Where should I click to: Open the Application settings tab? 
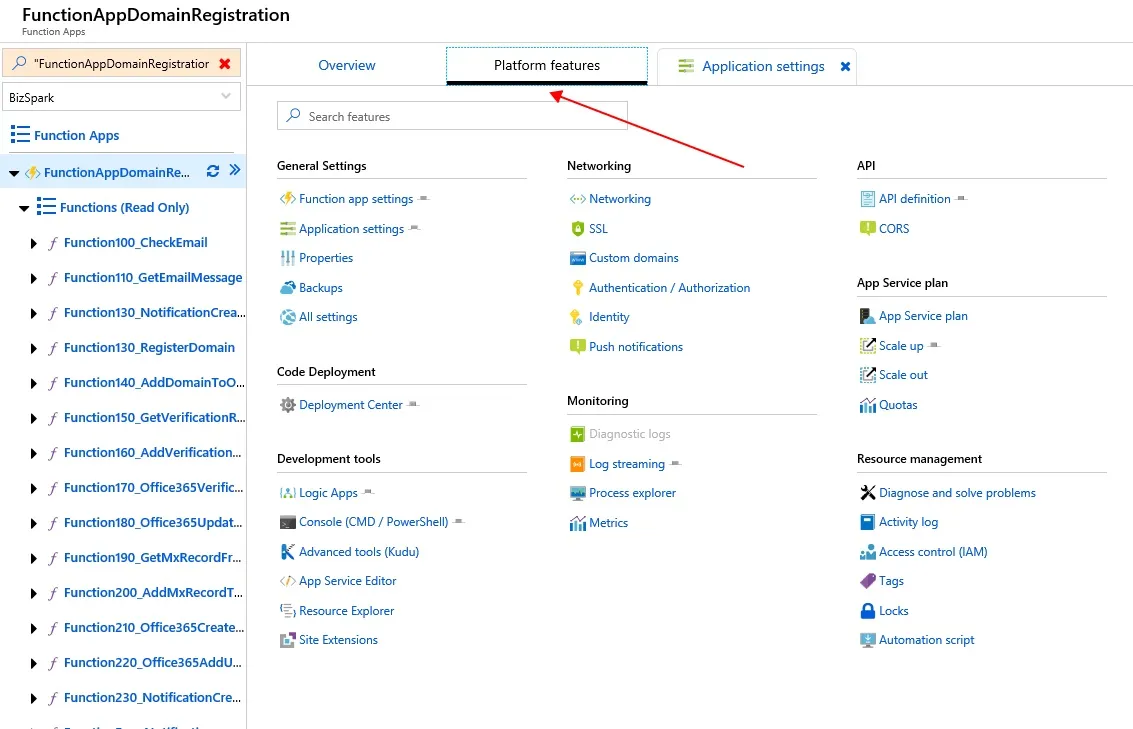[x=762, y=67]
